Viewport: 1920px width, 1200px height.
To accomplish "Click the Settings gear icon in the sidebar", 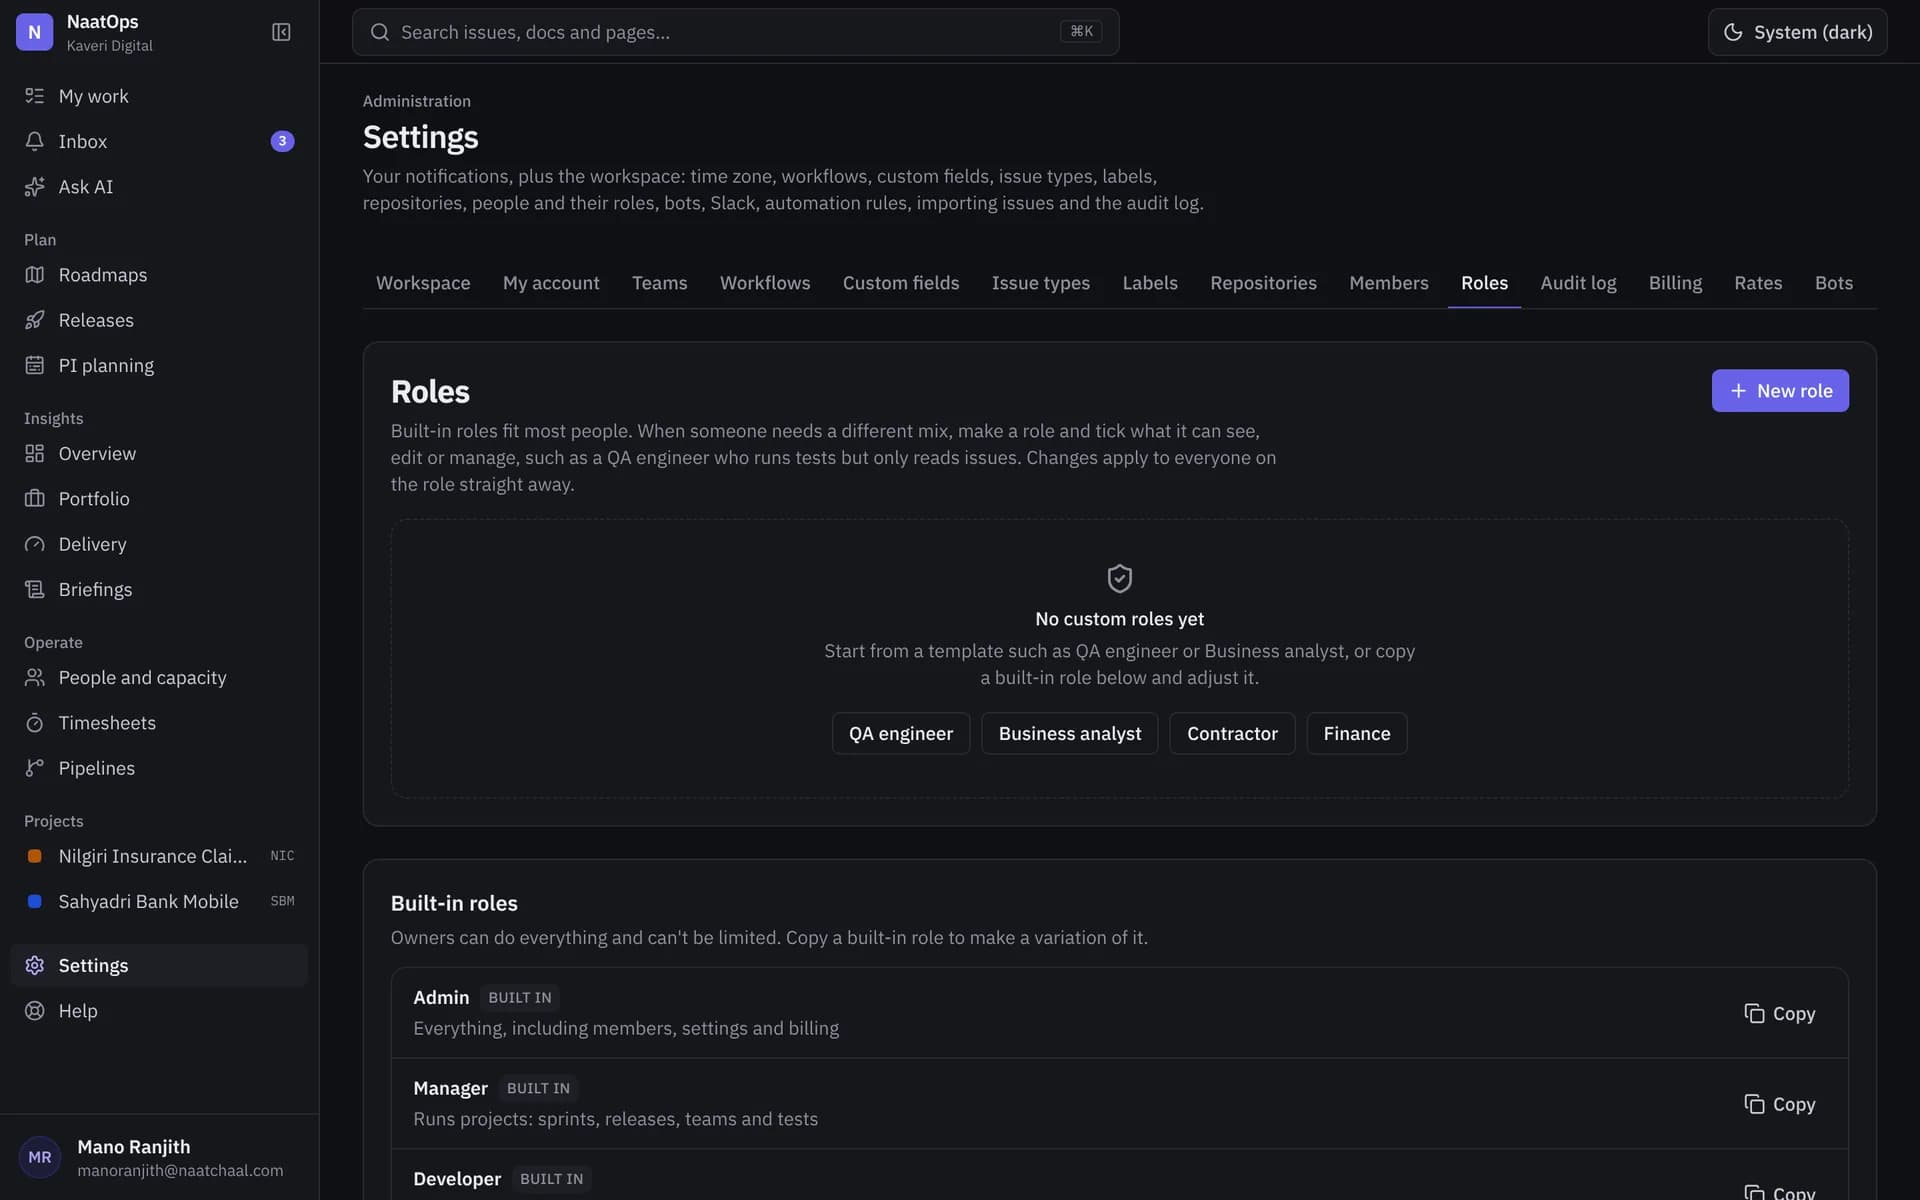I will (x=35, y=965).
